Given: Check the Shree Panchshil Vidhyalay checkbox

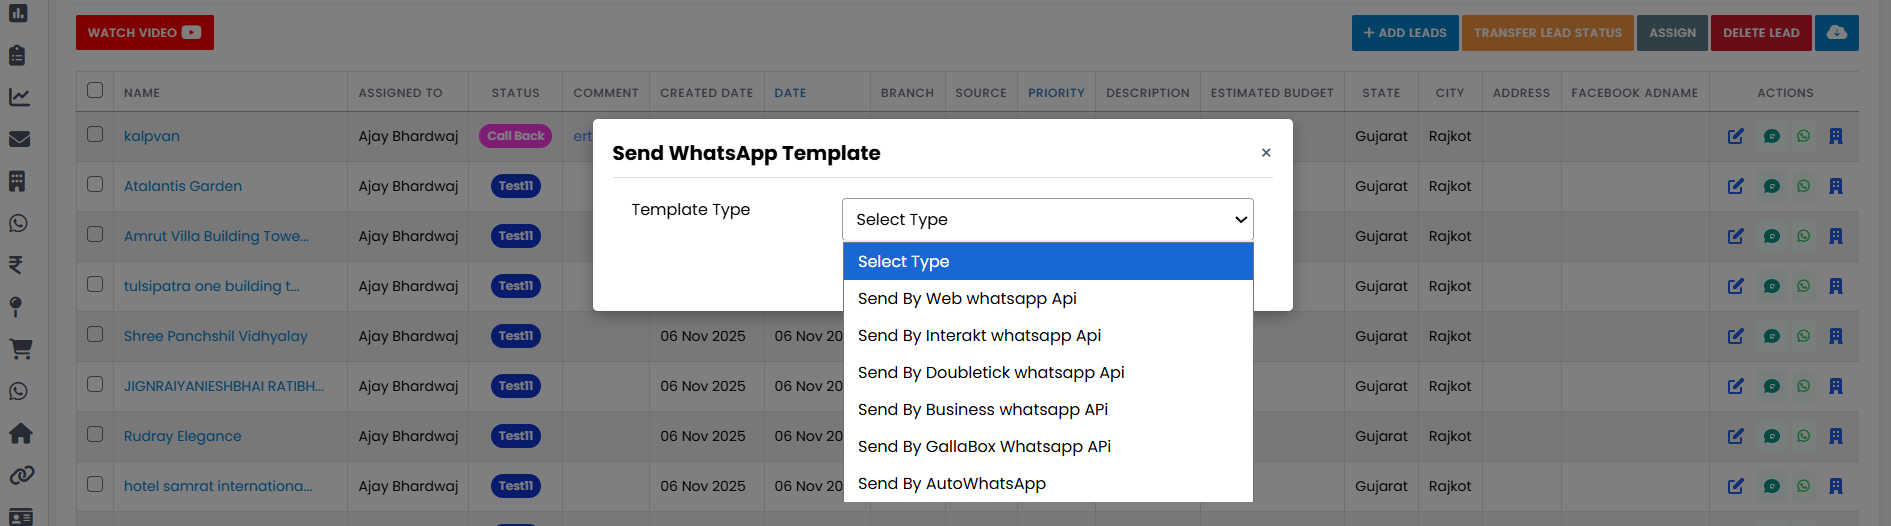Looking at the screenshot, I should (95, 334).
